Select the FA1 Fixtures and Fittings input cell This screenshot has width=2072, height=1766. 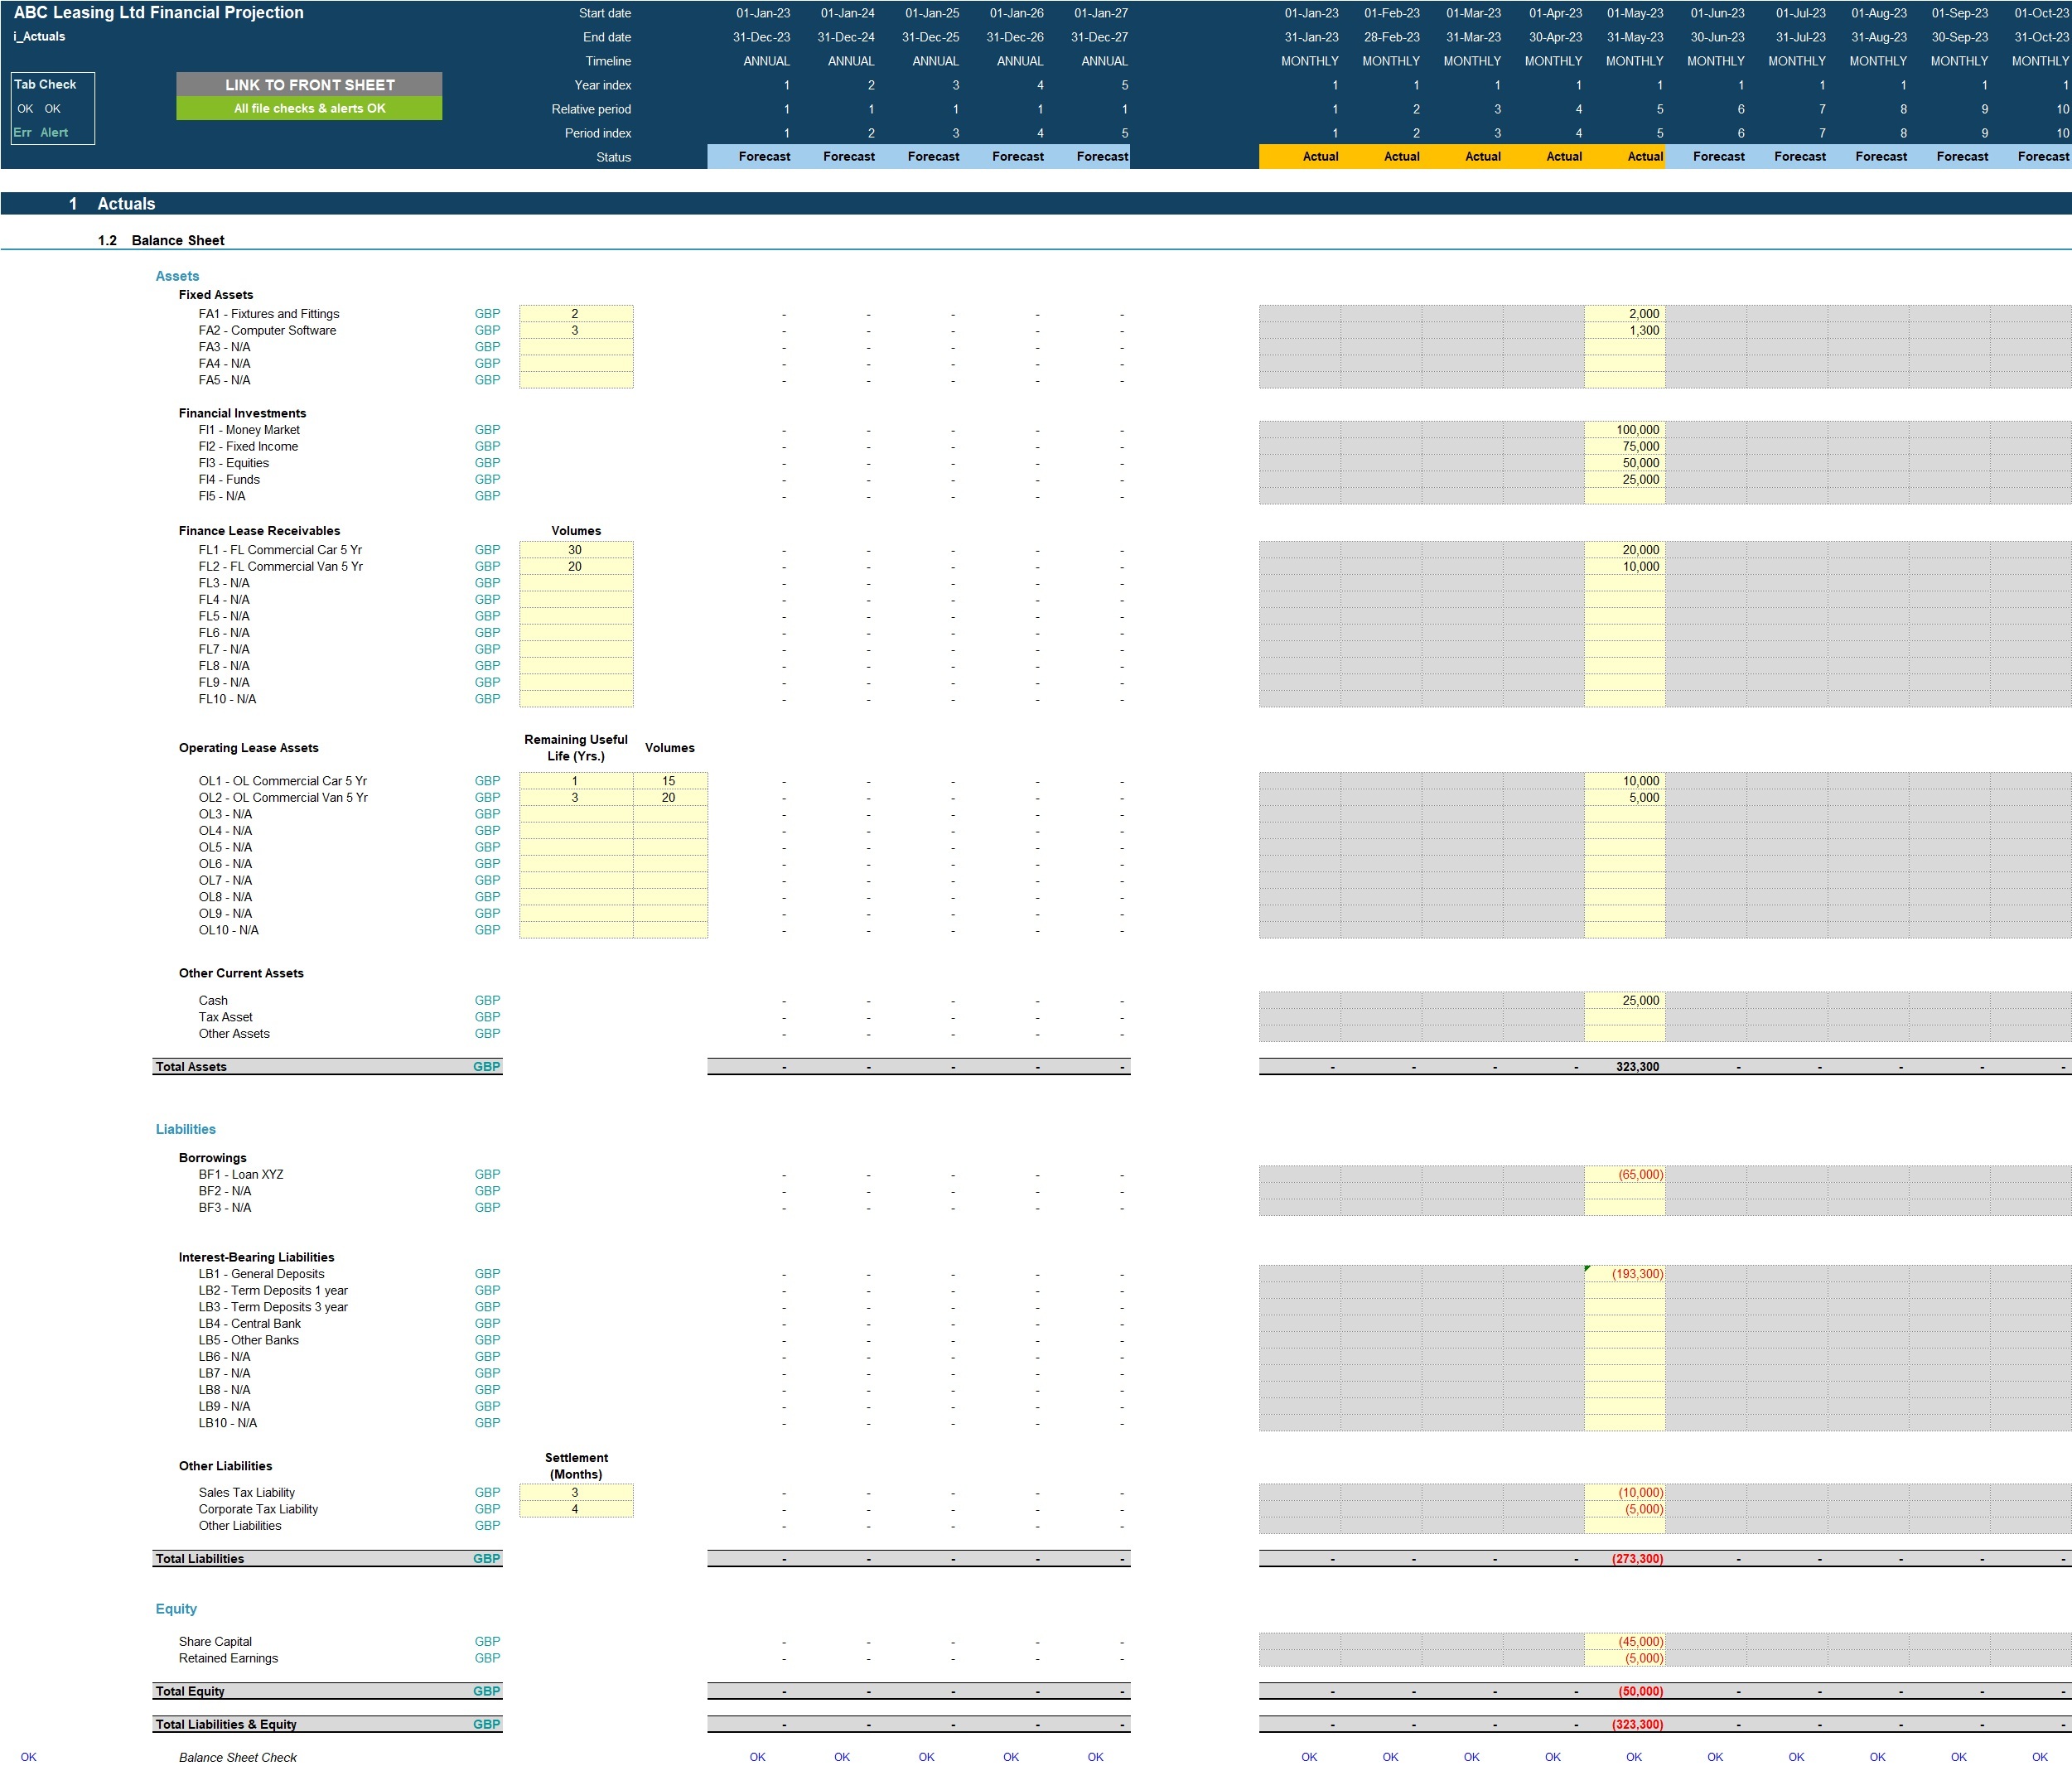pyautogui.click(x=575, y=313)
